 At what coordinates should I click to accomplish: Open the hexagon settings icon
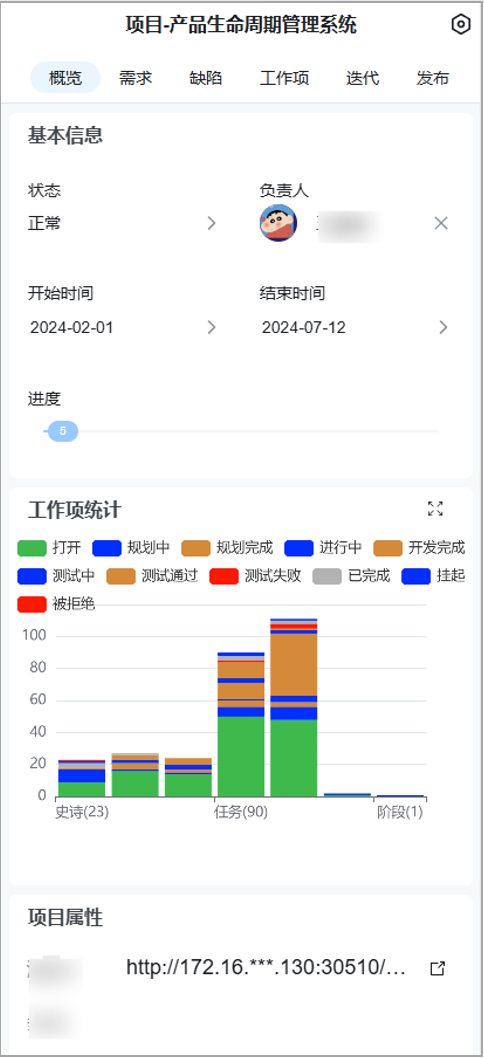(x=460, y=25)
